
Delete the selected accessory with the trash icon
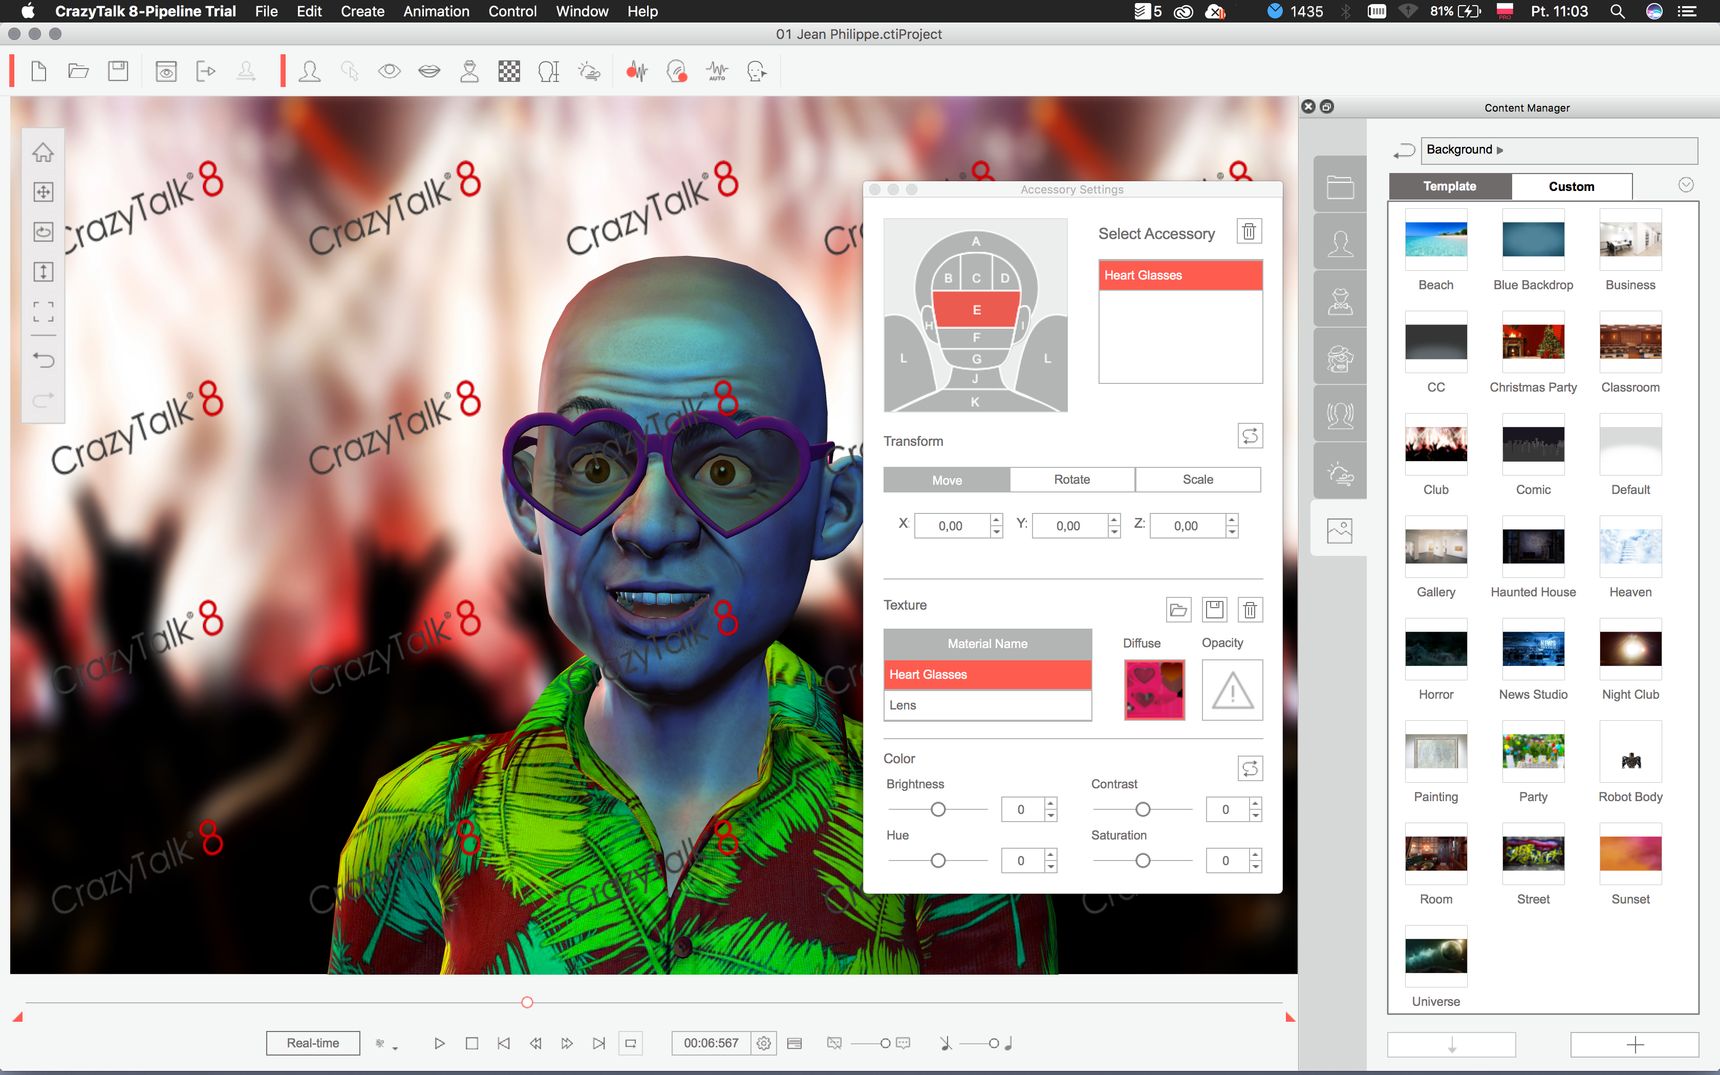click(x=1249, y=231)
